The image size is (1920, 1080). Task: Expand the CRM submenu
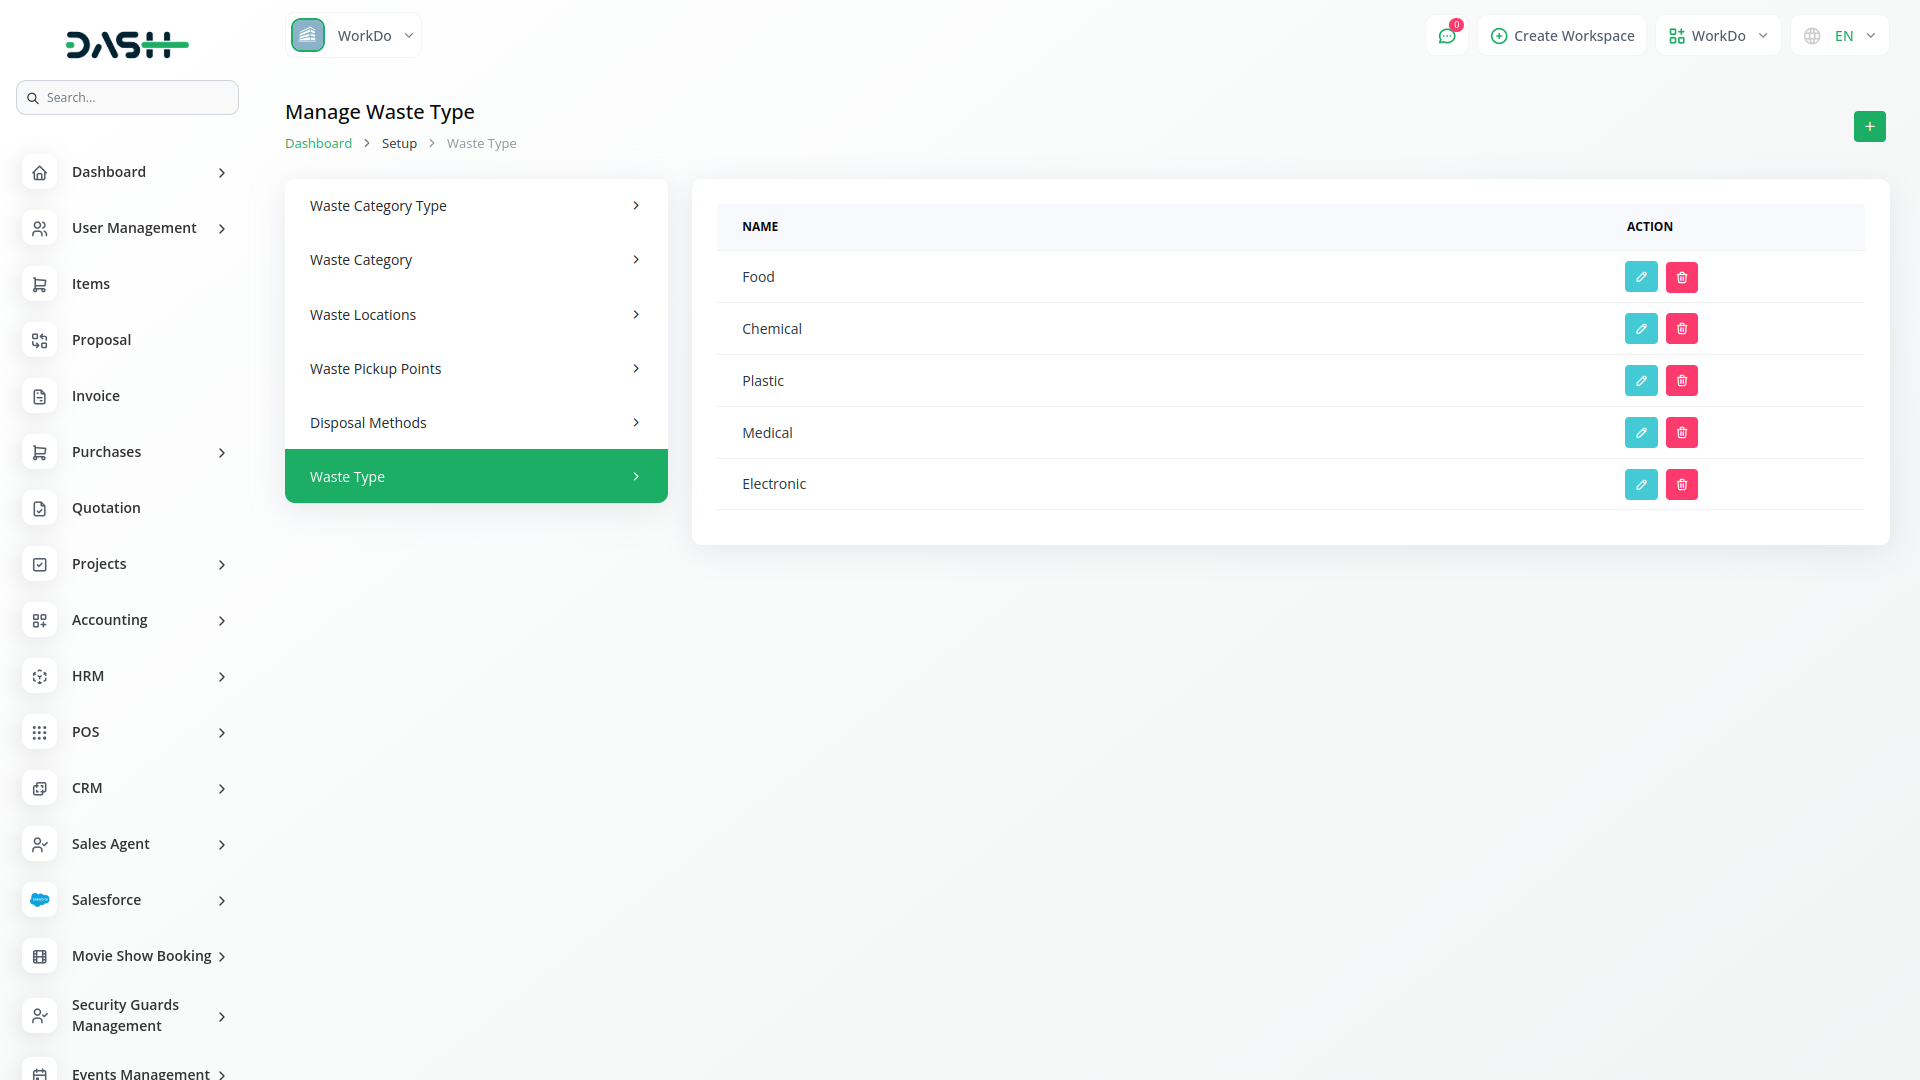coord(222,789)
